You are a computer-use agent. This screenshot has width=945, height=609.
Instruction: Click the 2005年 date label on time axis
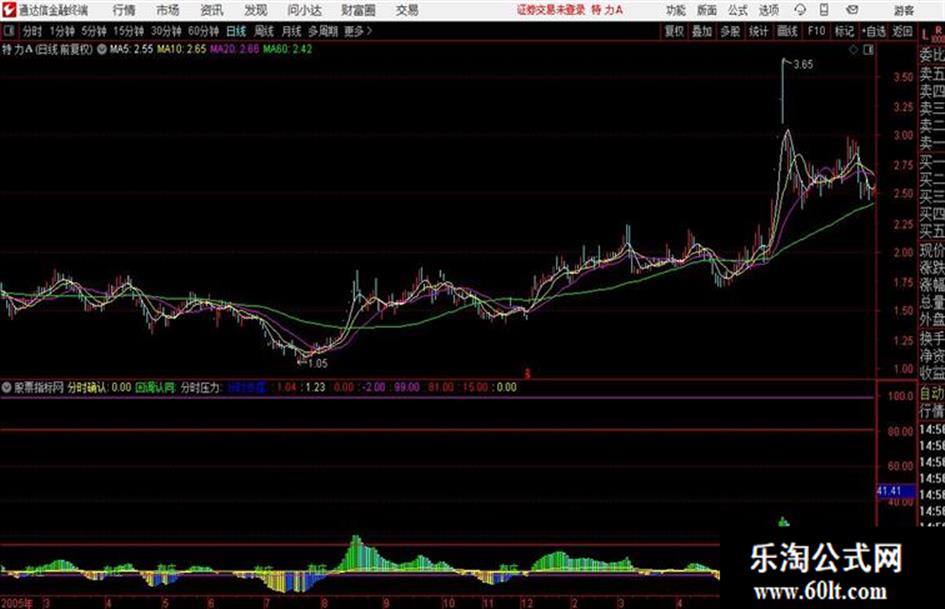(16, 603)
